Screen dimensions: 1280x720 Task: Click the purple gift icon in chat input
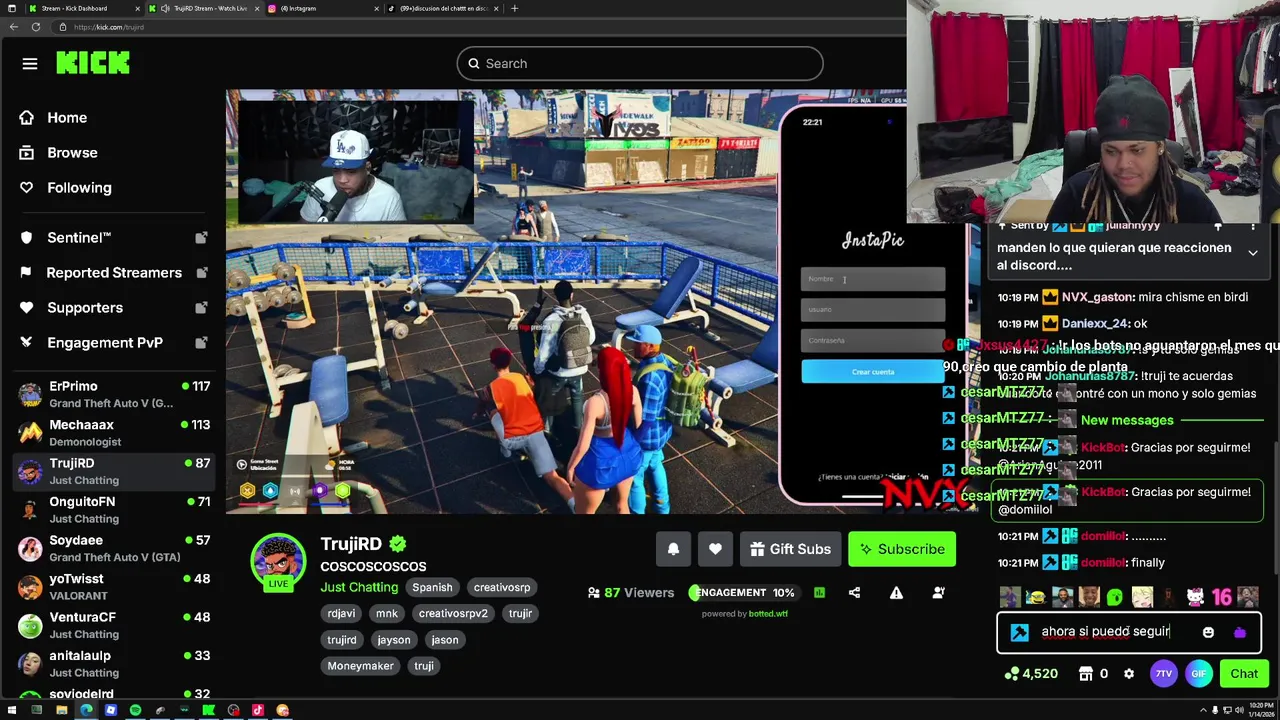(x=1240, y=632)
